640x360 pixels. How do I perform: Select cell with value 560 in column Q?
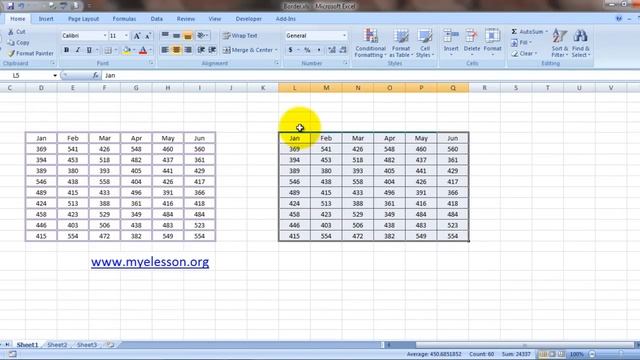pos(453,149)
